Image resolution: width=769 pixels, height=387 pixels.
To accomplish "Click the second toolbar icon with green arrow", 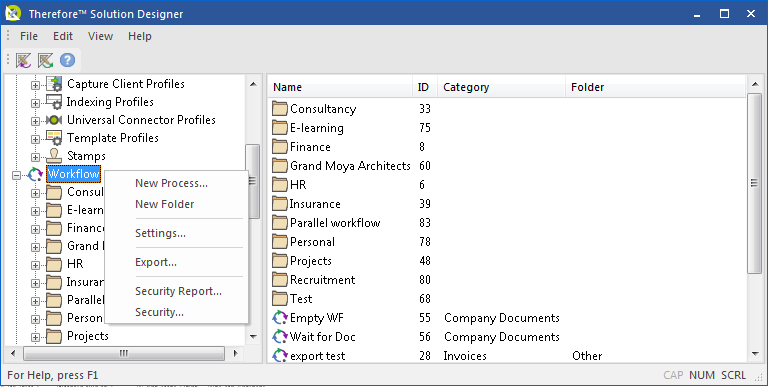I will coord(46,60).
